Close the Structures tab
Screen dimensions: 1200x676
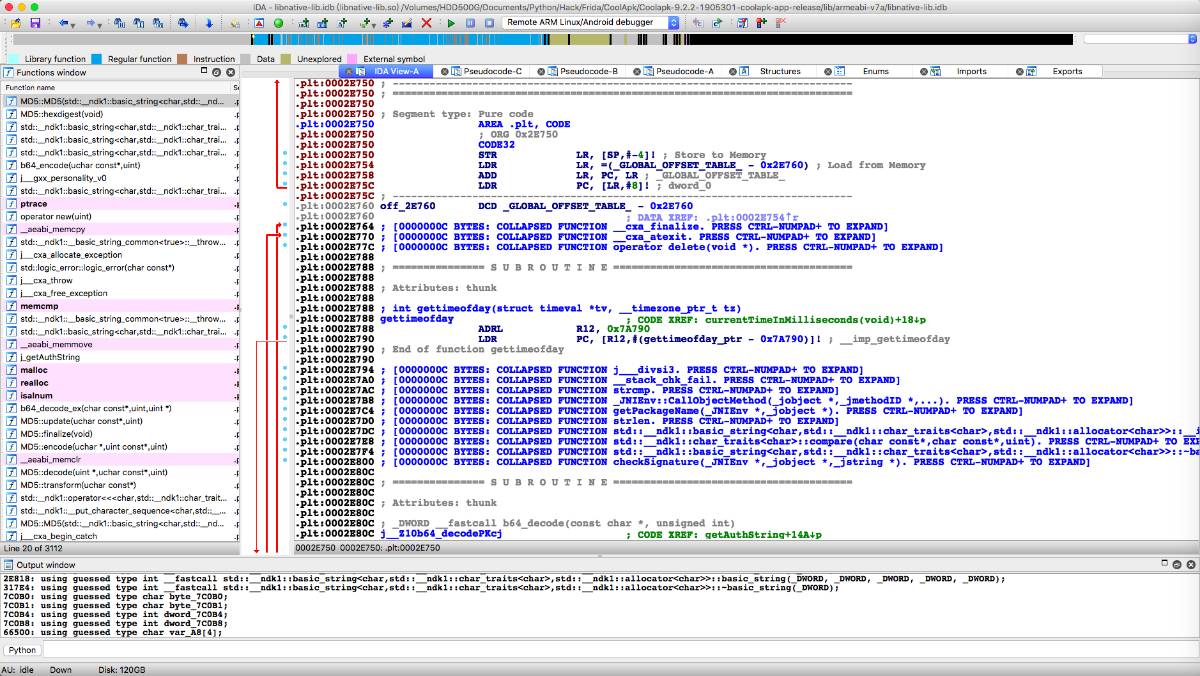coord(732,71)
